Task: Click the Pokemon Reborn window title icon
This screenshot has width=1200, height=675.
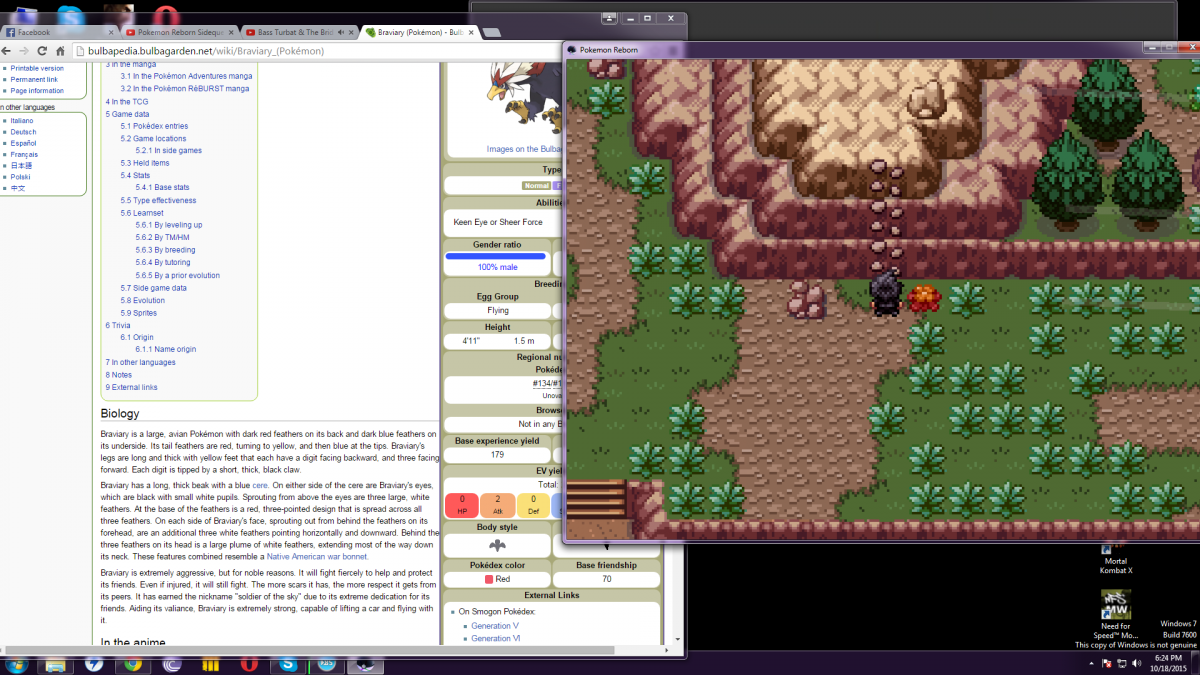Action: click(573, 49)
